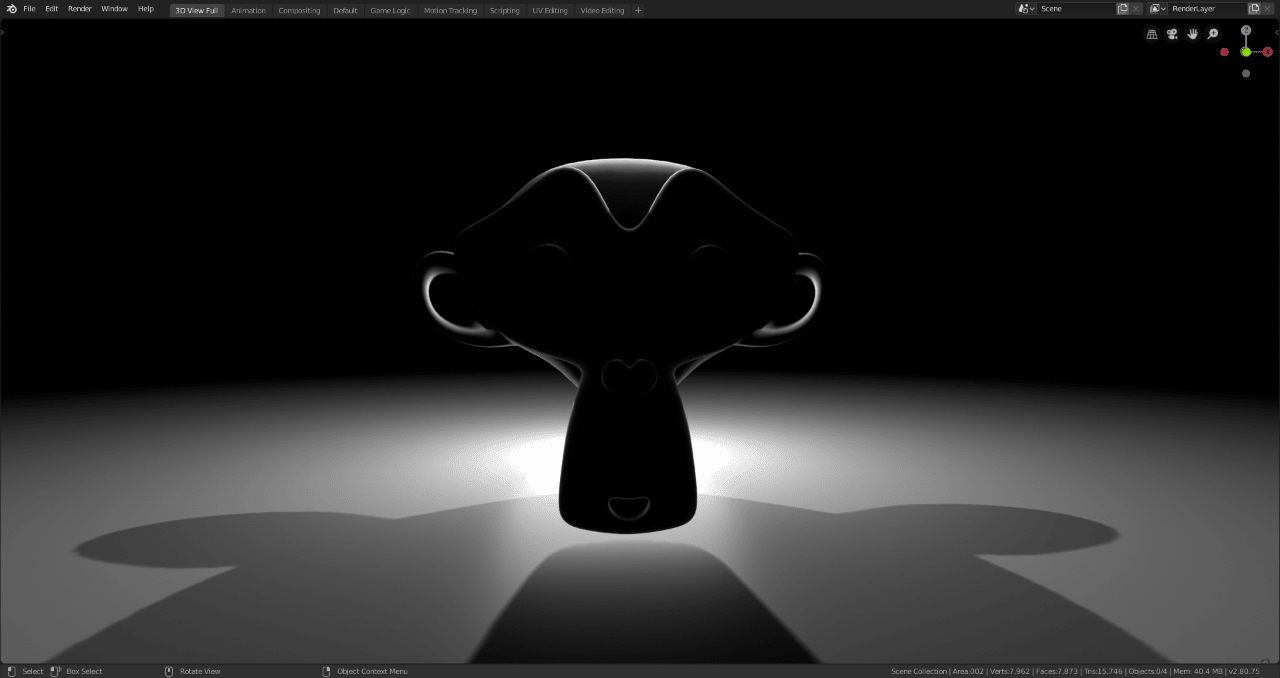Open the view layer browse dropdown
The width and height of the screenshot is (1280, 678).
(1157, 8)
